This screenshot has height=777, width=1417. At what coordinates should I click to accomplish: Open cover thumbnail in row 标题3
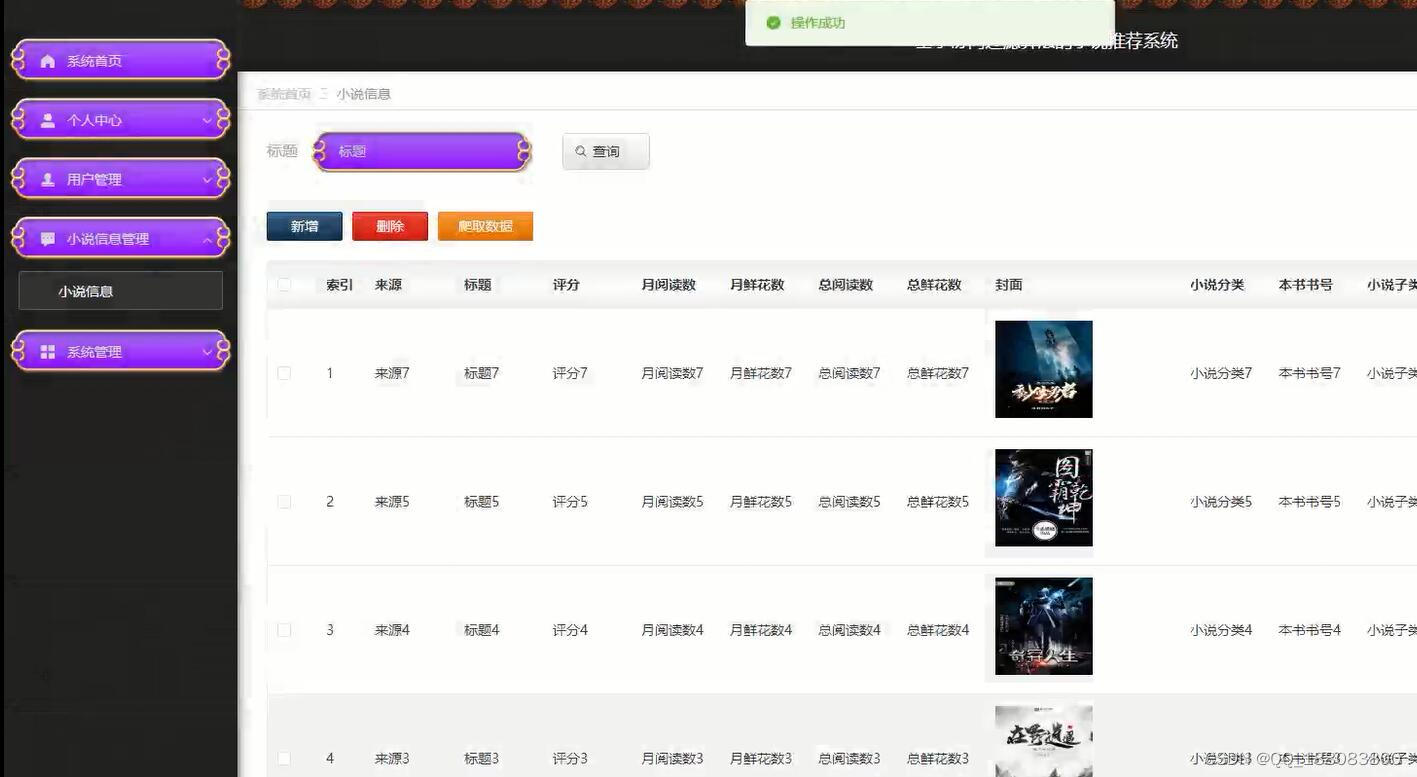1044,741
